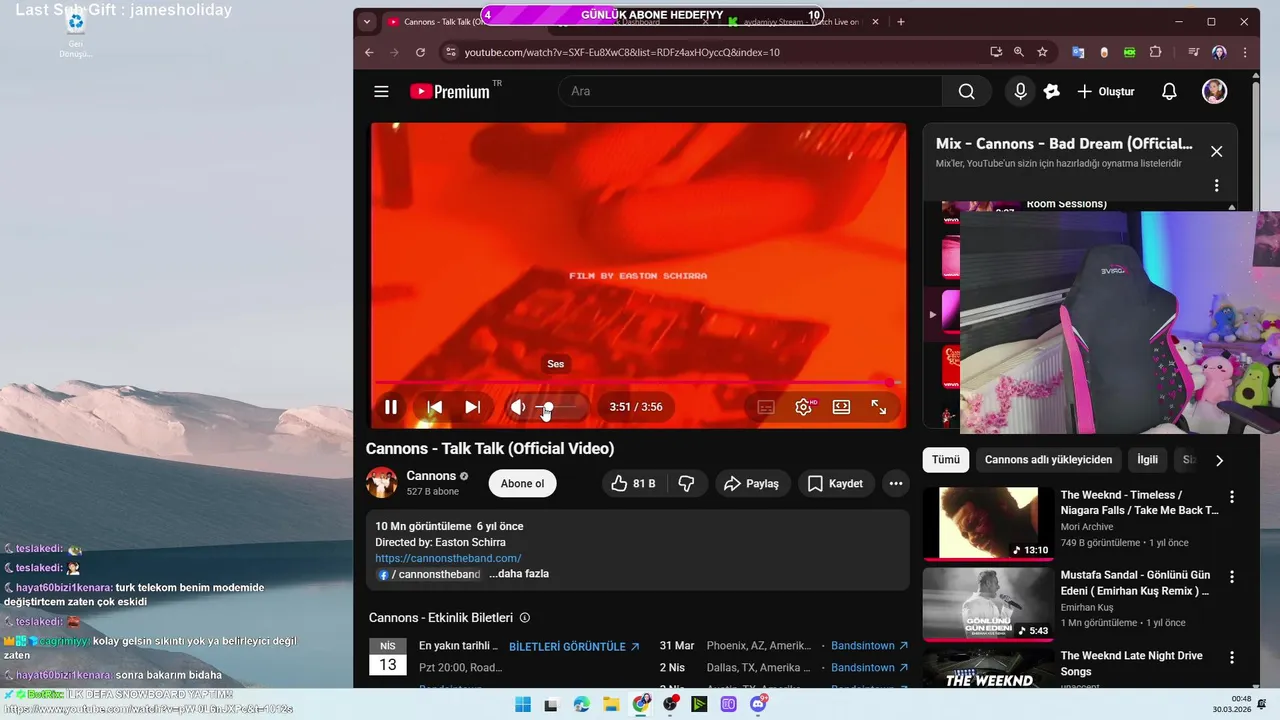Open Chrome extensions puzzle icon
1280x720 pixels.
pyautogui.click(x=1155, y=52)
